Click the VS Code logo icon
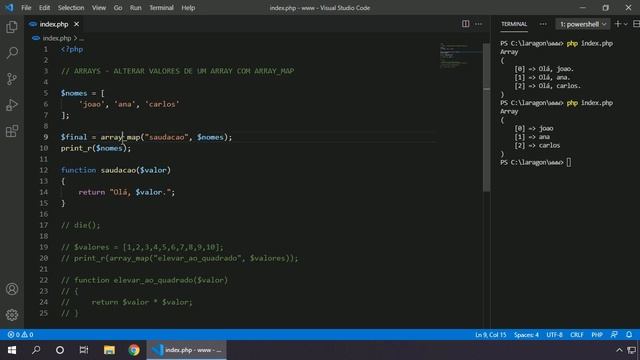This screenshot has height=360, width=640. pos(9,7)
